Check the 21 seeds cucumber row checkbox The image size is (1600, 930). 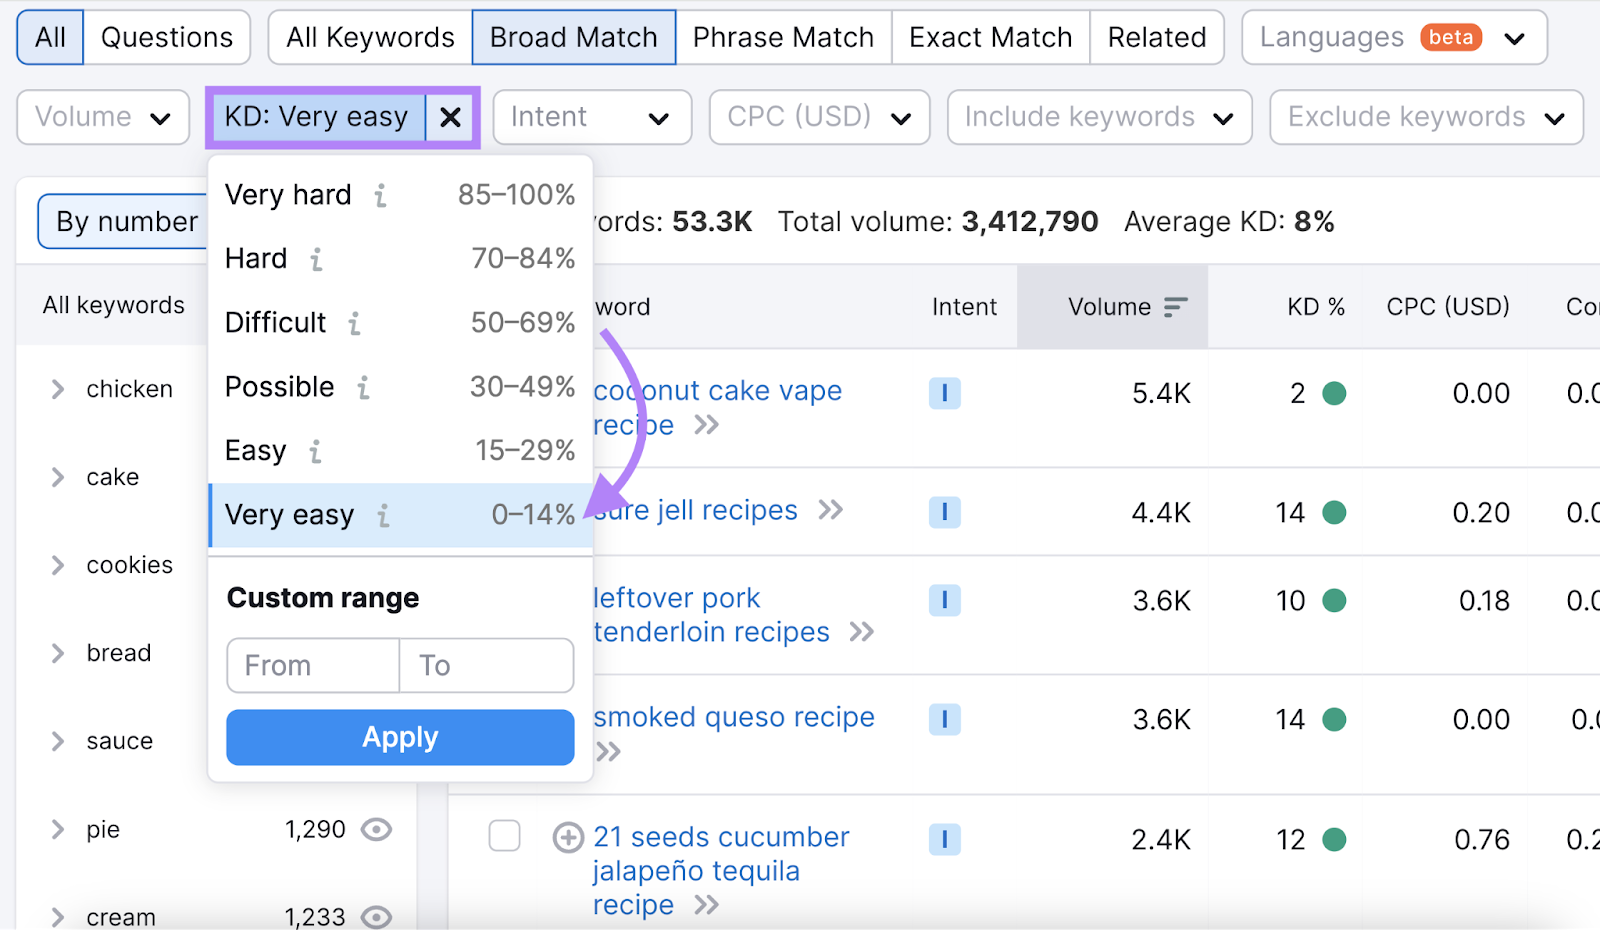point(505,836)
